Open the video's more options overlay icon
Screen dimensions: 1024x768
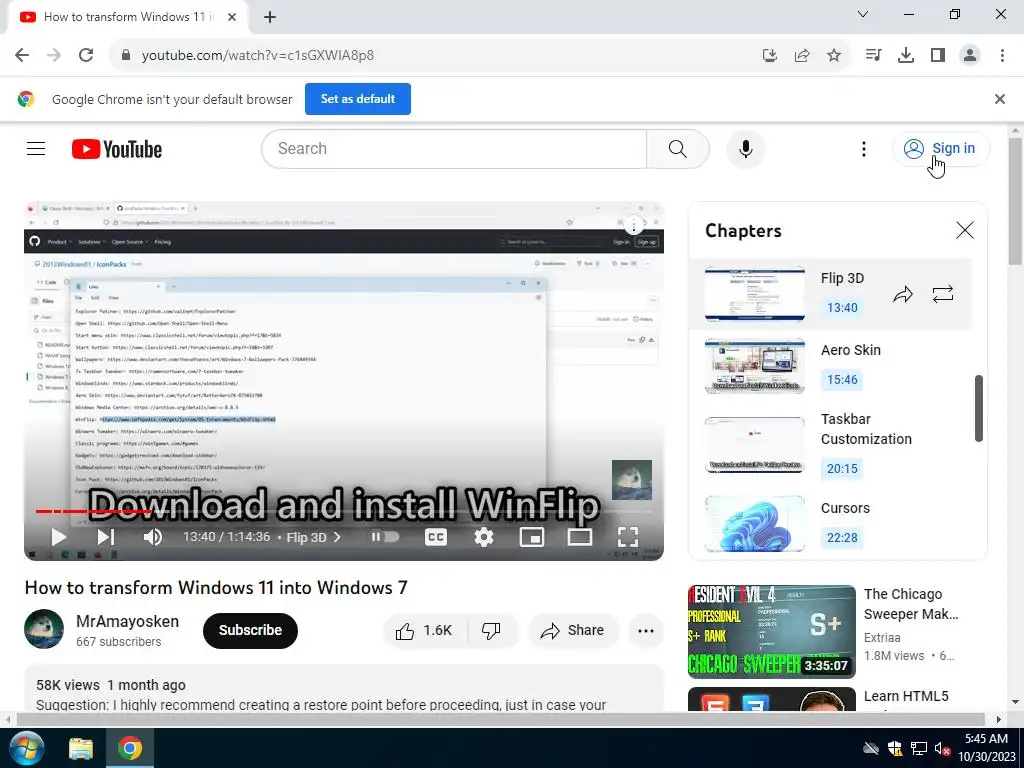(633, 225)
